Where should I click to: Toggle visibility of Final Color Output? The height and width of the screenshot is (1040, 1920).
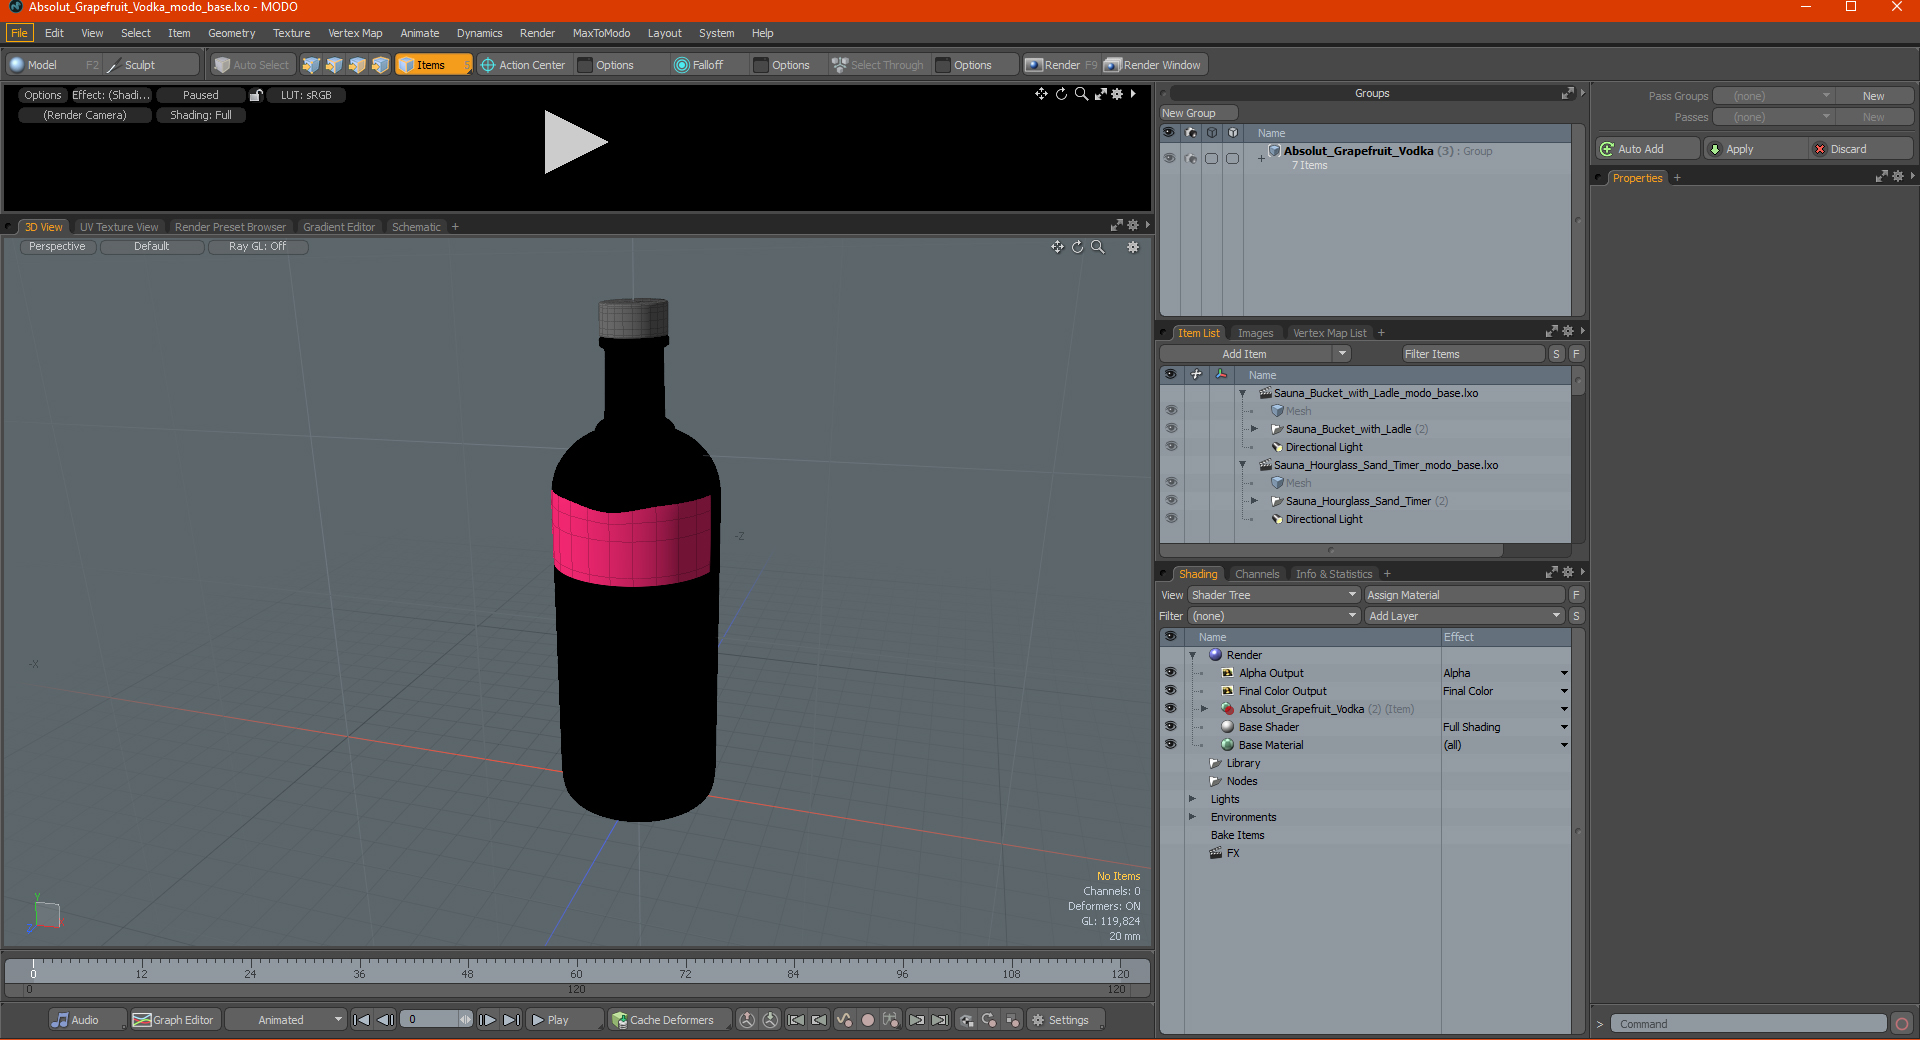1170,691
